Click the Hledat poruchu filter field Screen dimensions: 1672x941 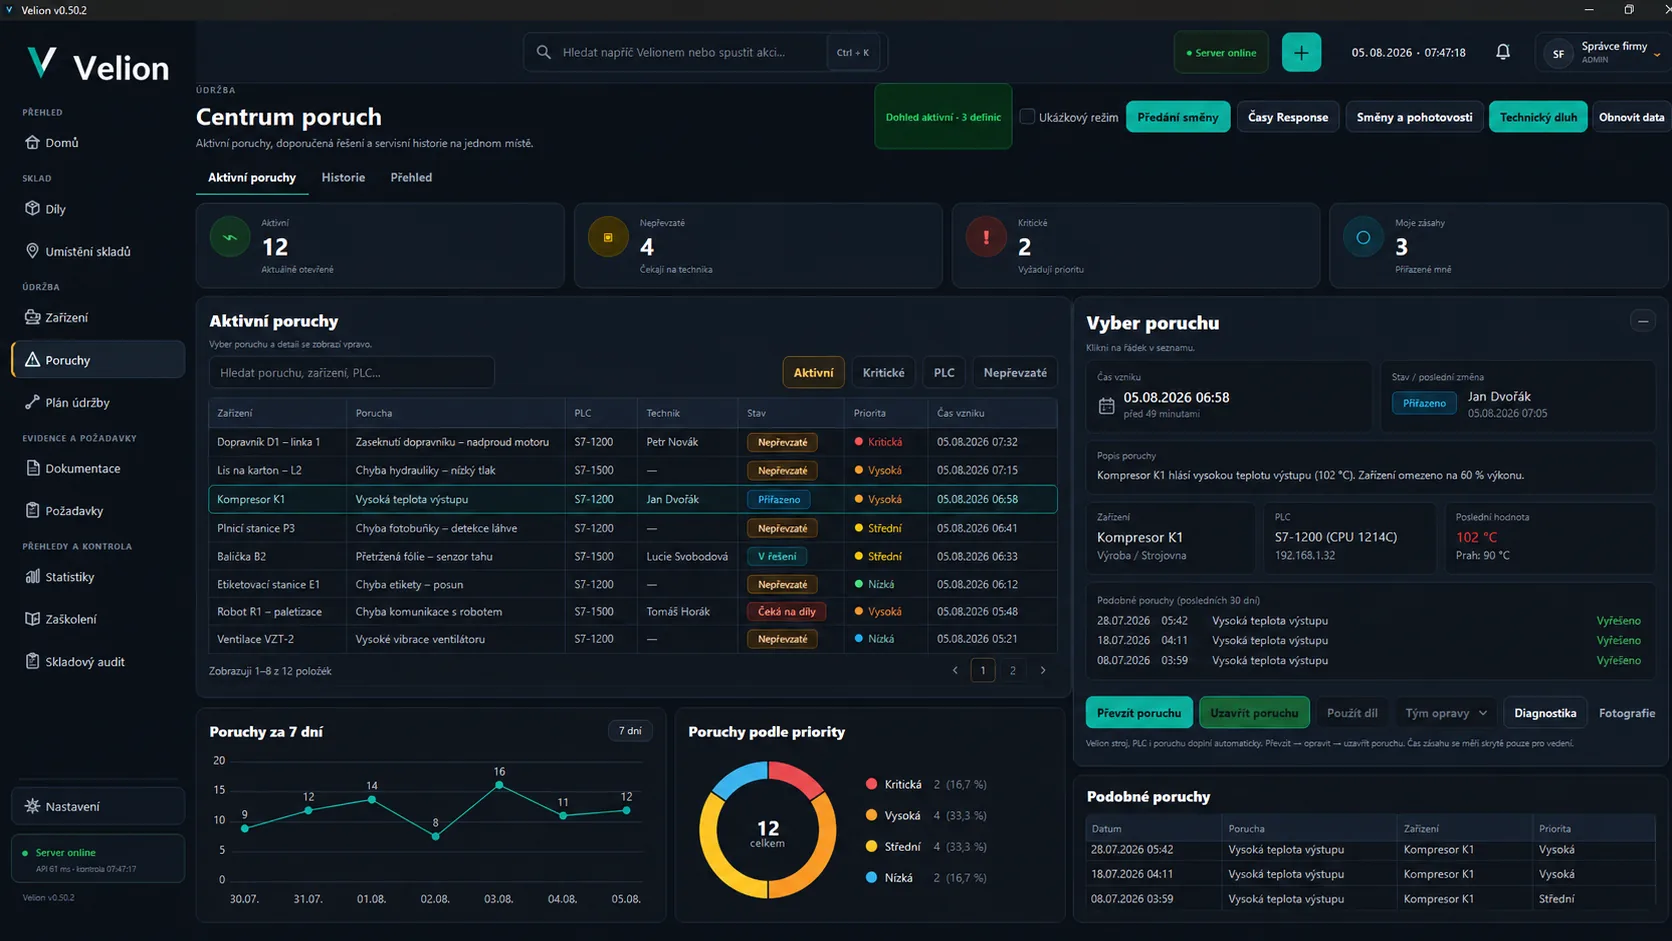point(352,373)
